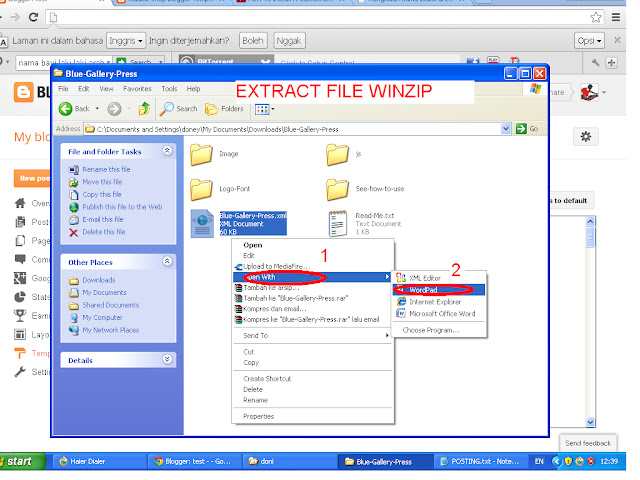The width and height of the screenshot is (640, 480).
Task: Click Copy this file task
Action: pyautogui.click(x=102, y=195)
